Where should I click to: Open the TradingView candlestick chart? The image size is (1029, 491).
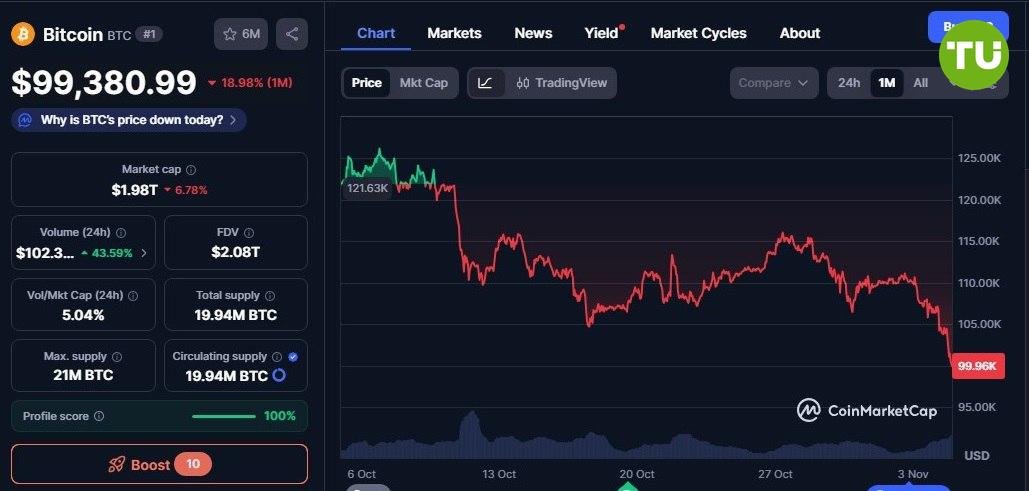click(x=562, y=83)
